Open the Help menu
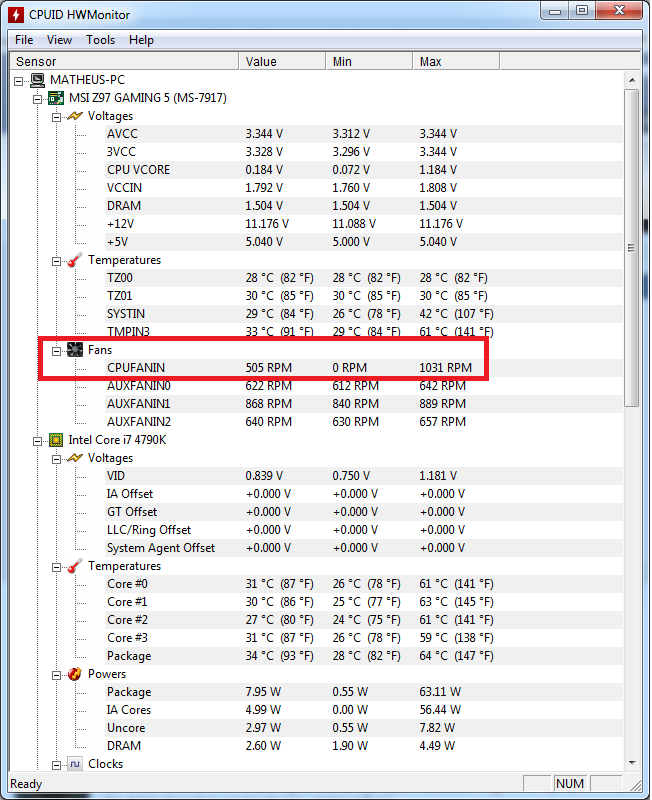 141,40
